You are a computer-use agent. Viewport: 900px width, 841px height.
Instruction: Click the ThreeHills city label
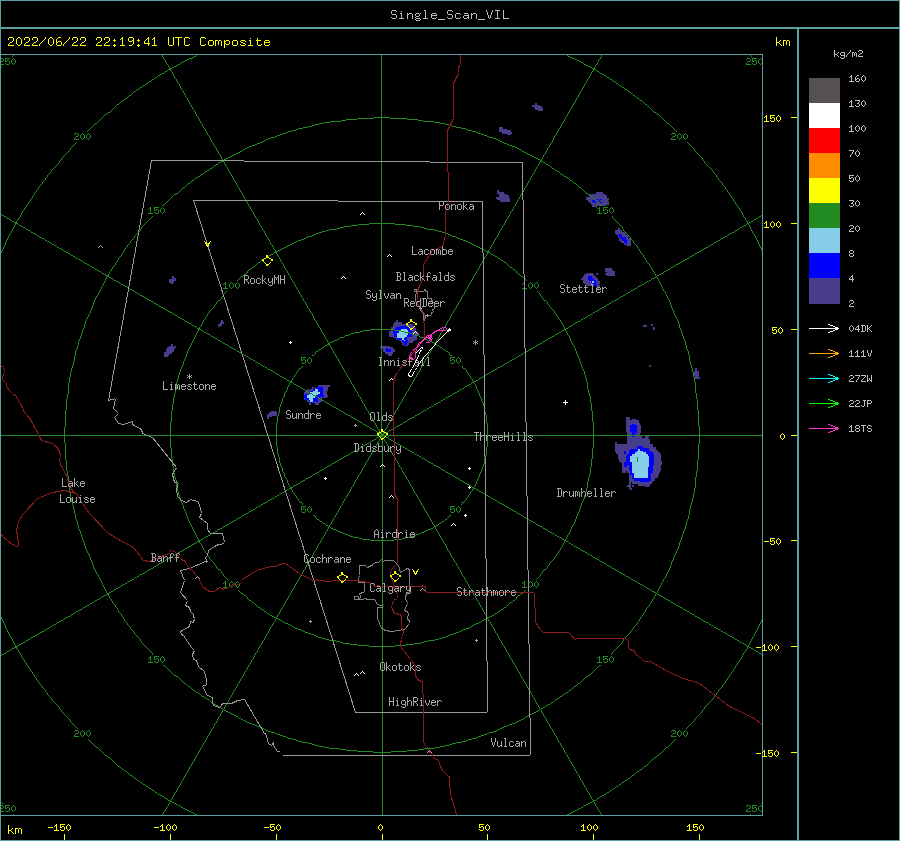click(503, 437)
